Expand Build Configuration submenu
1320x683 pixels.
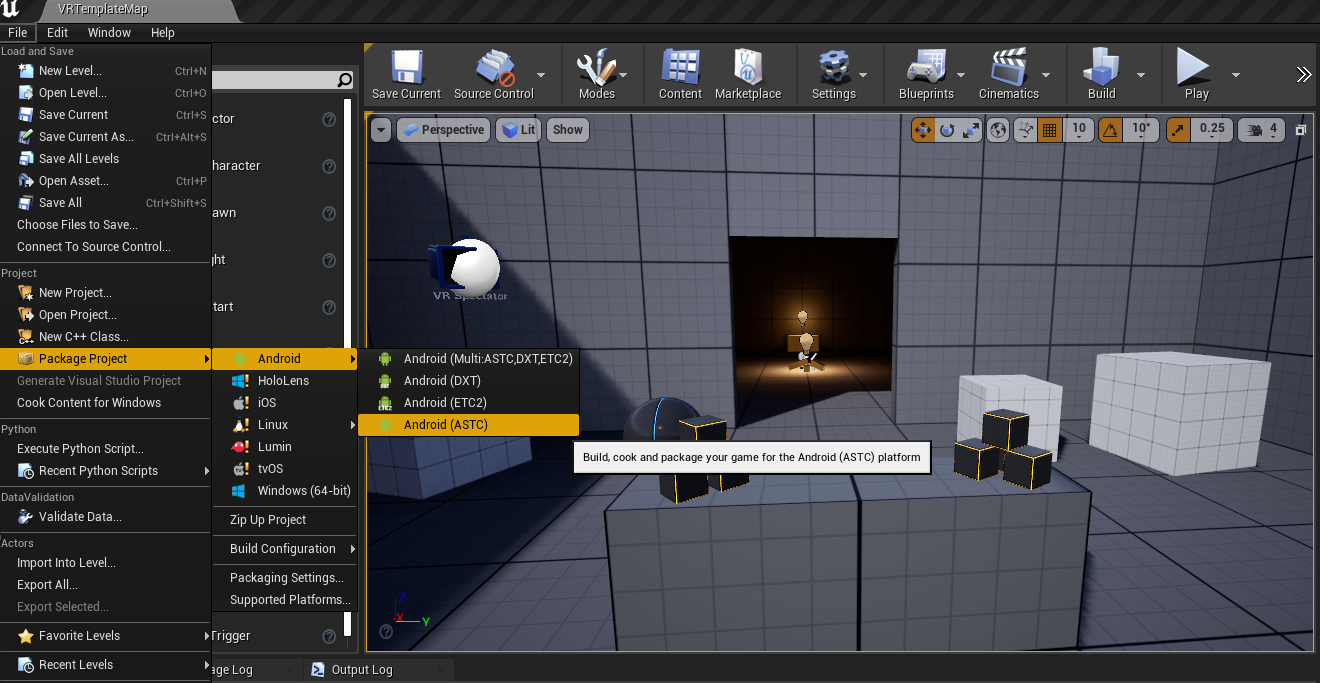point(285,549)
